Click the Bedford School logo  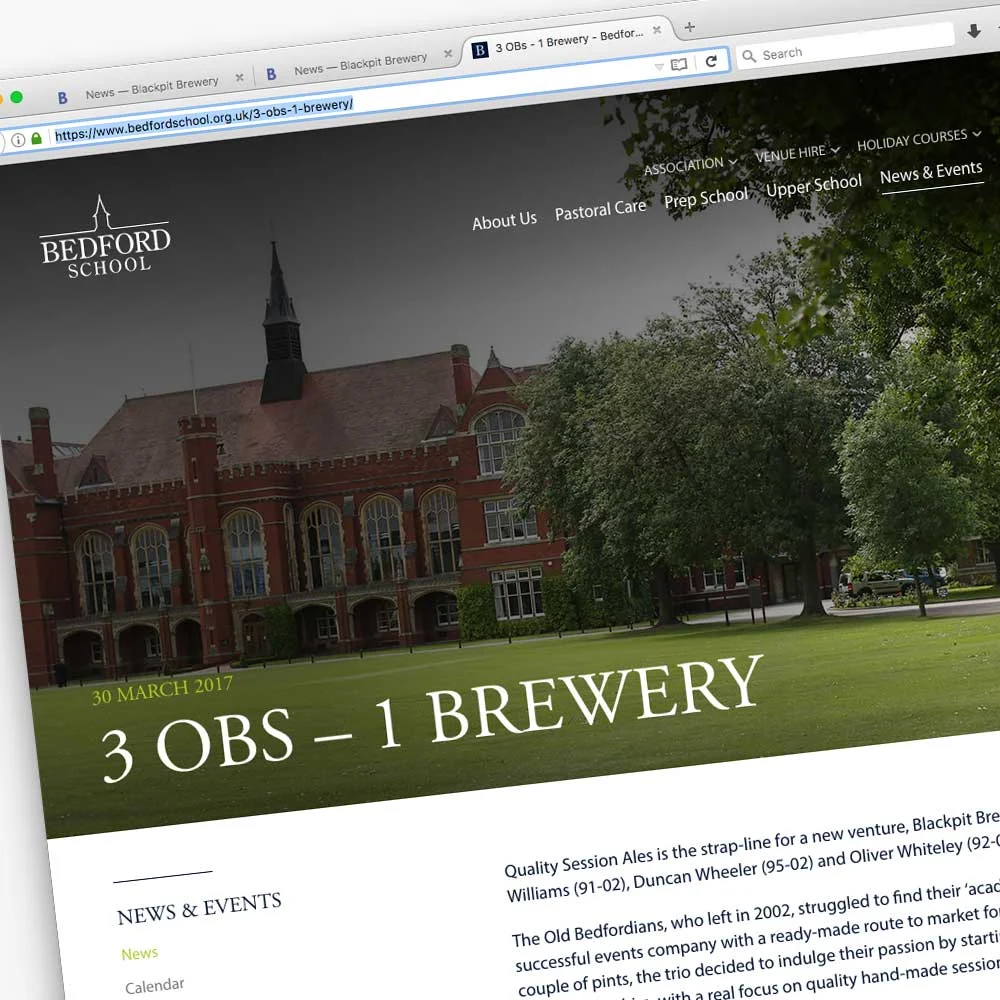pyautogui.click(x=105, y=239)
